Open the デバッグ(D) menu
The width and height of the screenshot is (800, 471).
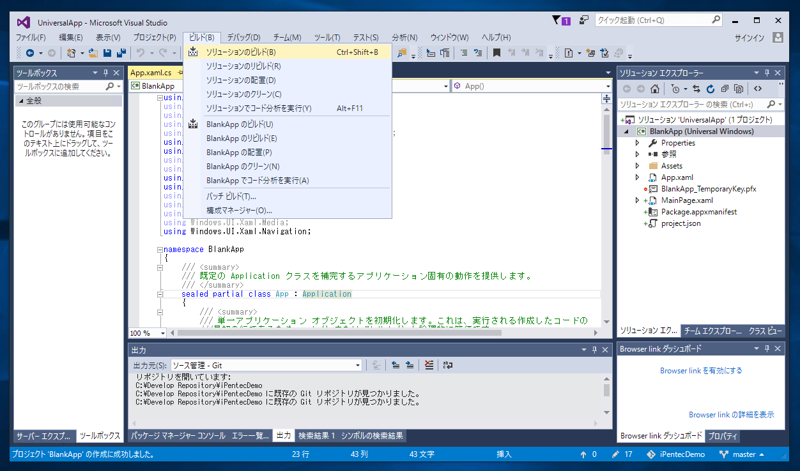point(243,38)
